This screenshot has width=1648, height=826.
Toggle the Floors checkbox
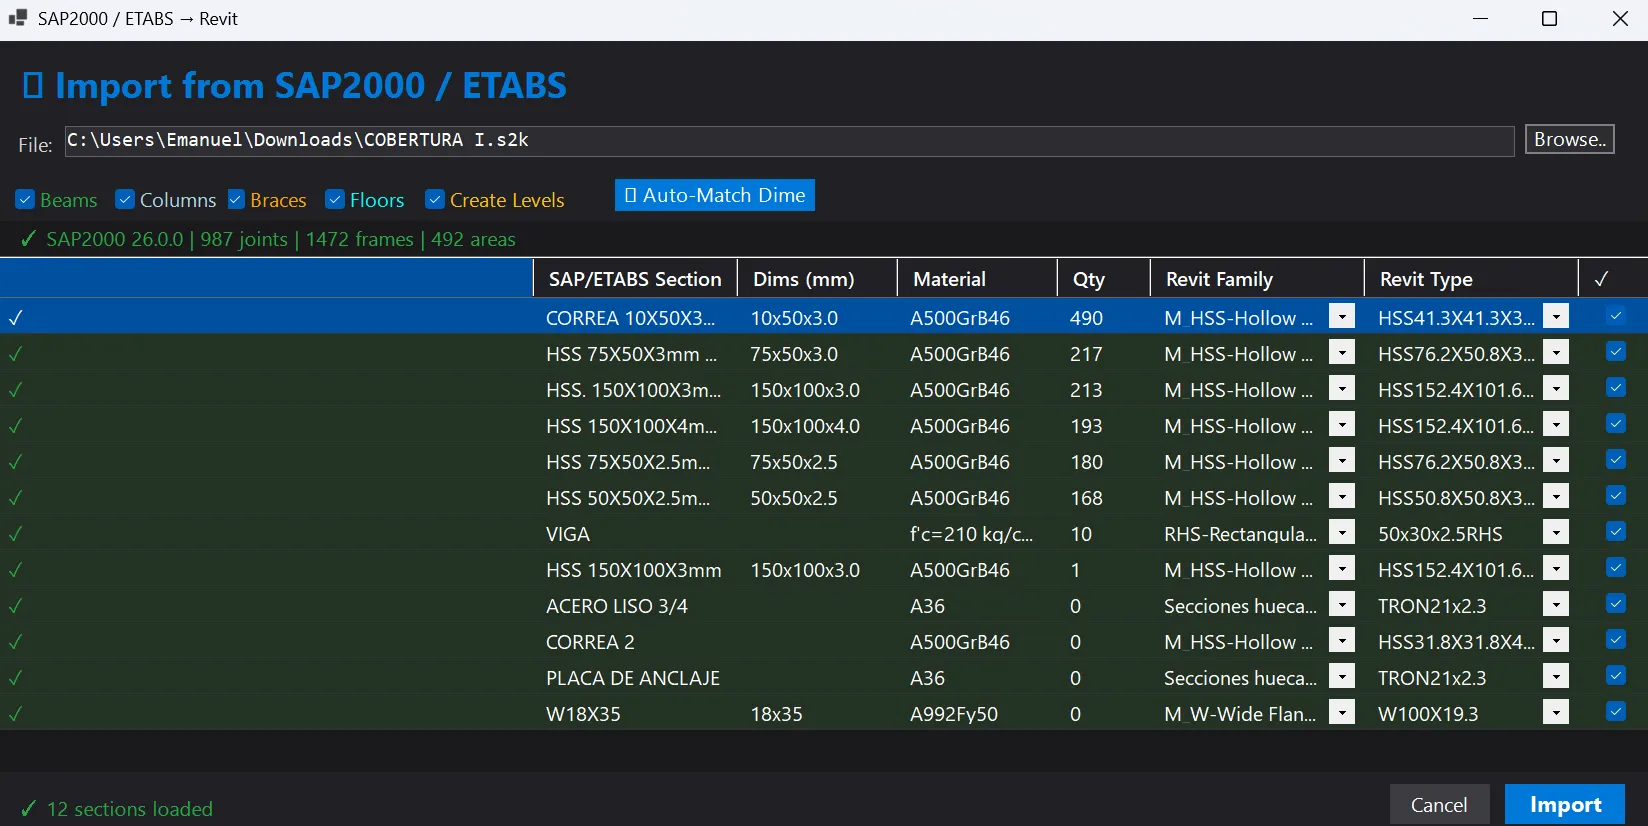[335, 200]
